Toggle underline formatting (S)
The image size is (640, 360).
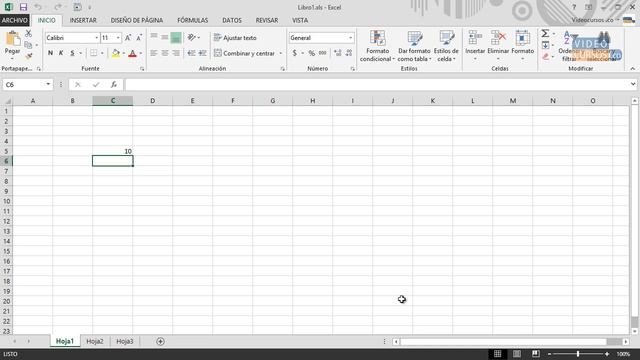click(x=72, y=53)
